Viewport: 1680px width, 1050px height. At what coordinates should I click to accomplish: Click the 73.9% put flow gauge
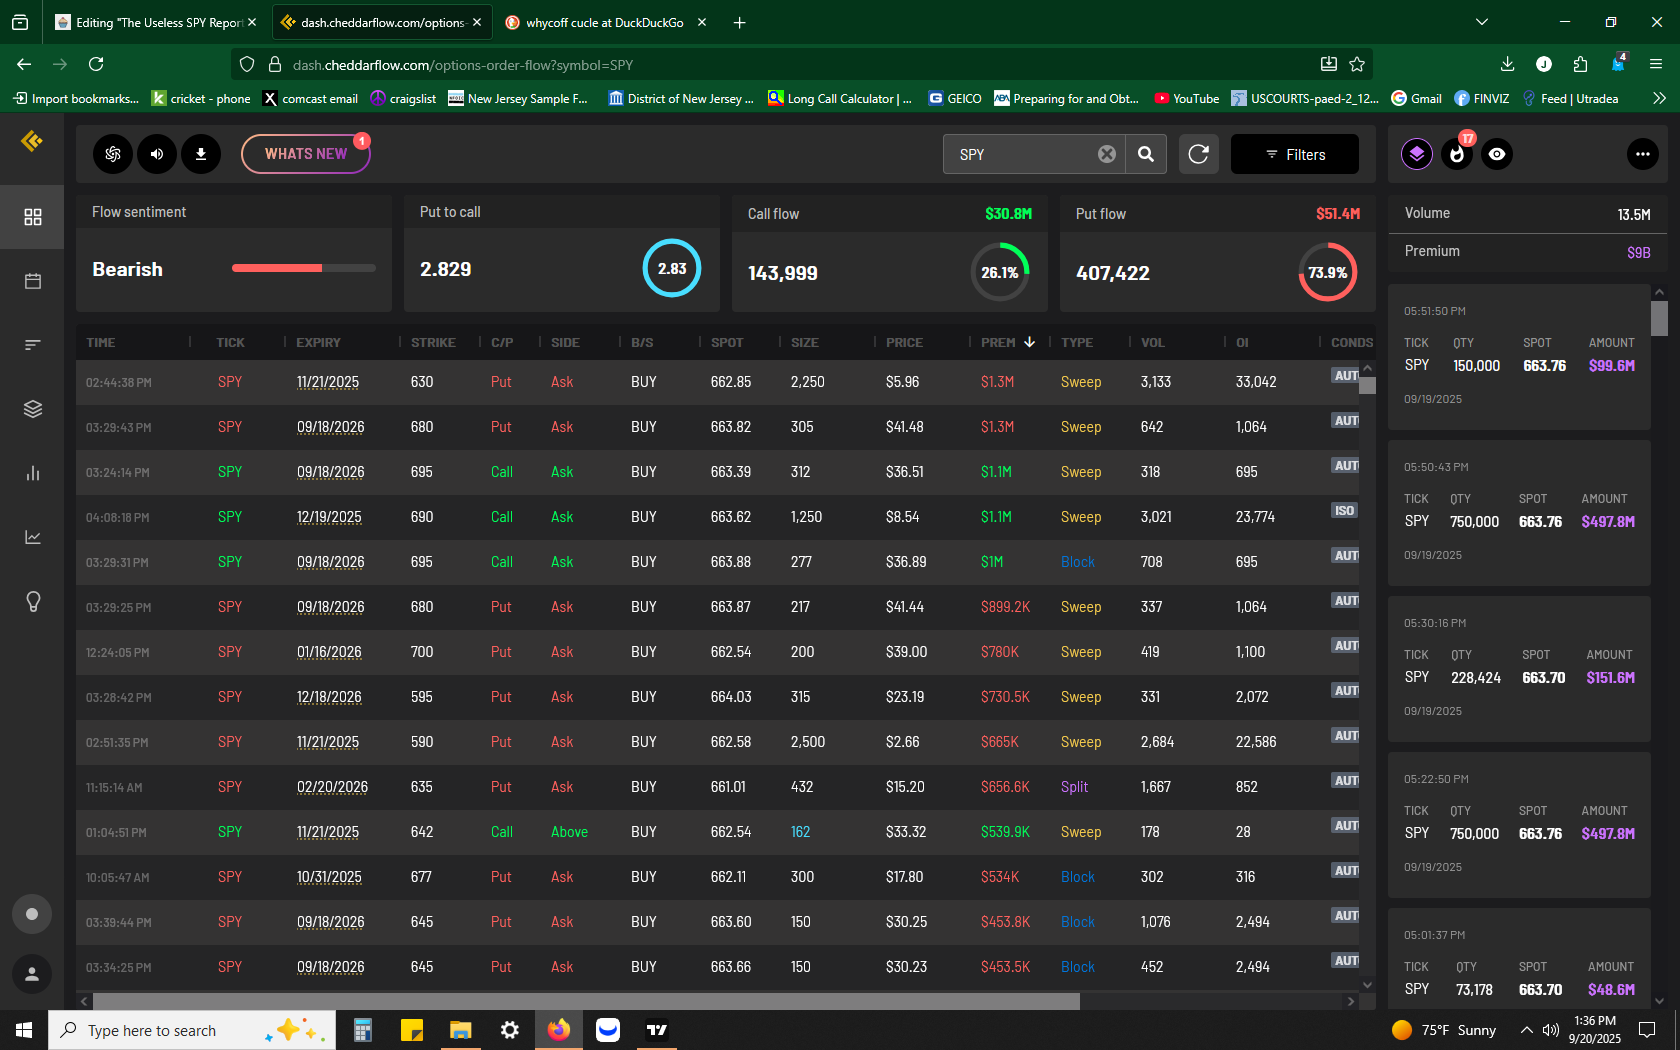click(x=1328, y=272)
